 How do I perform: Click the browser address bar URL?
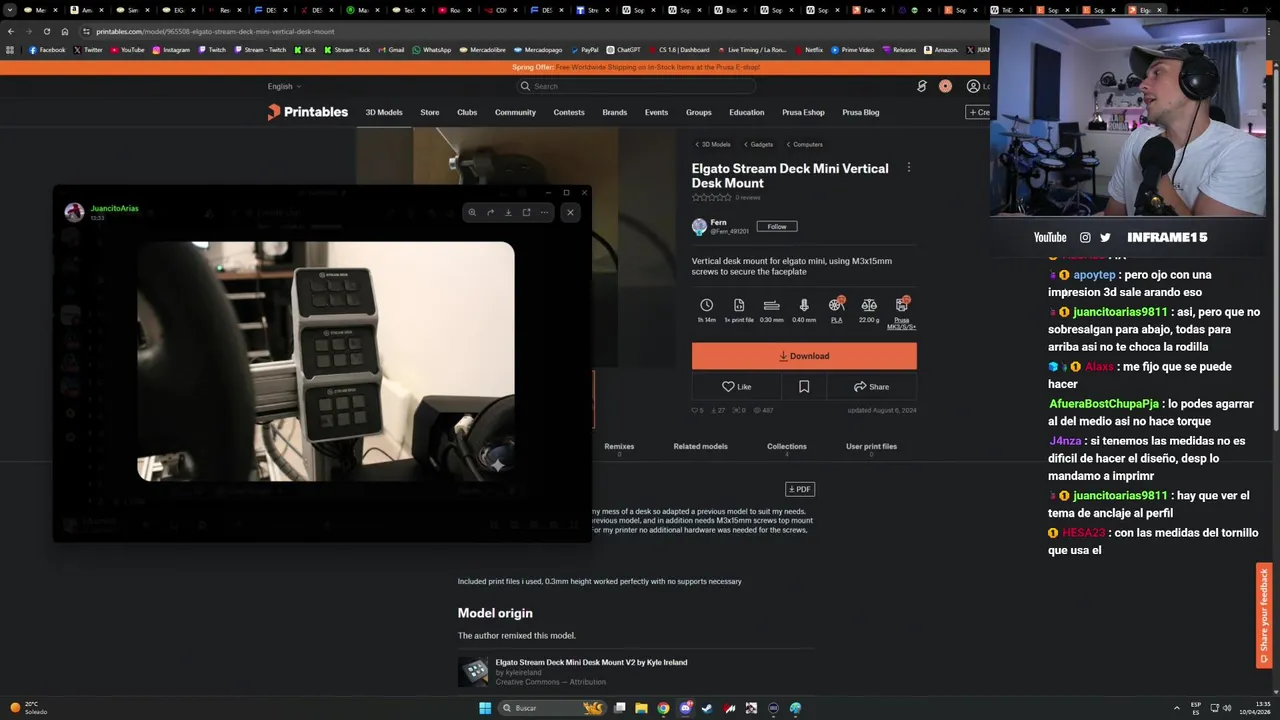click(x=215, y=31)
